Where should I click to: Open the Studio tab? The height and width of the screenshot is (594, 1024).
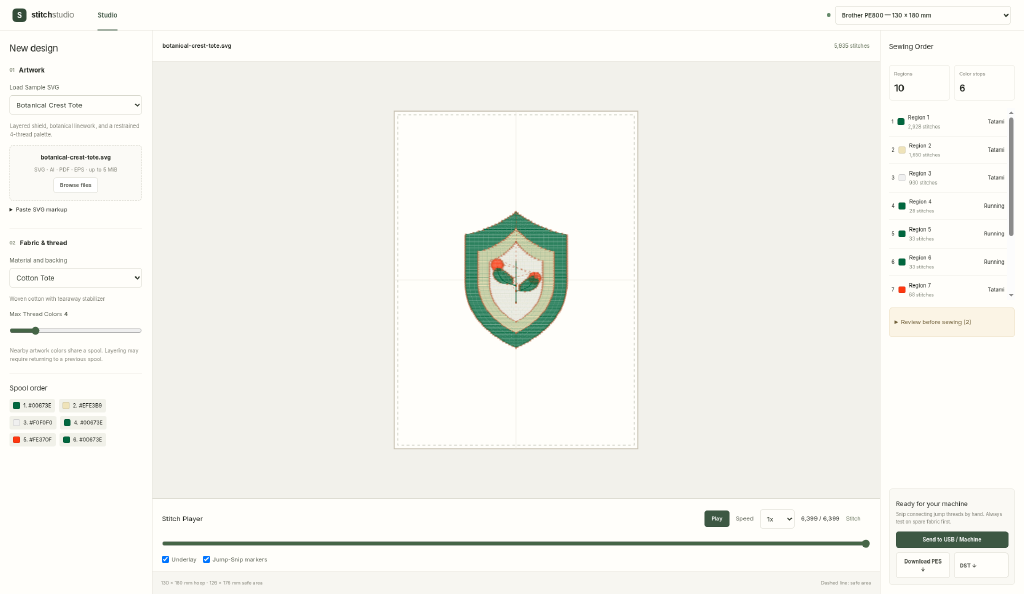pos(107,15)
